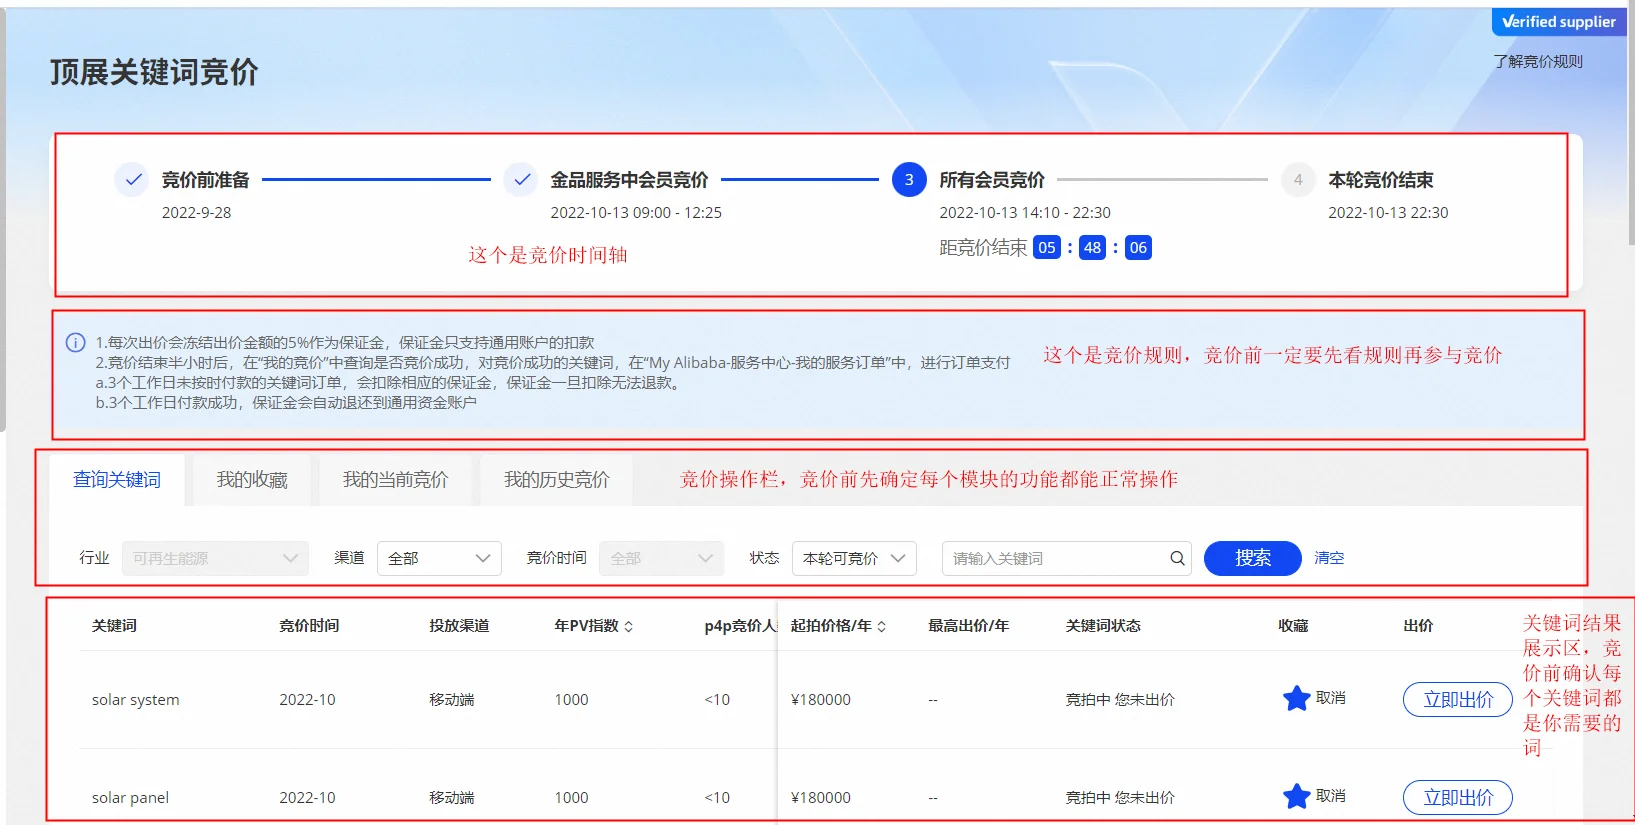Unfavorite solar system via star icon
The width and height of the screenshot is (1635, 825).
tap(1296, 698)
